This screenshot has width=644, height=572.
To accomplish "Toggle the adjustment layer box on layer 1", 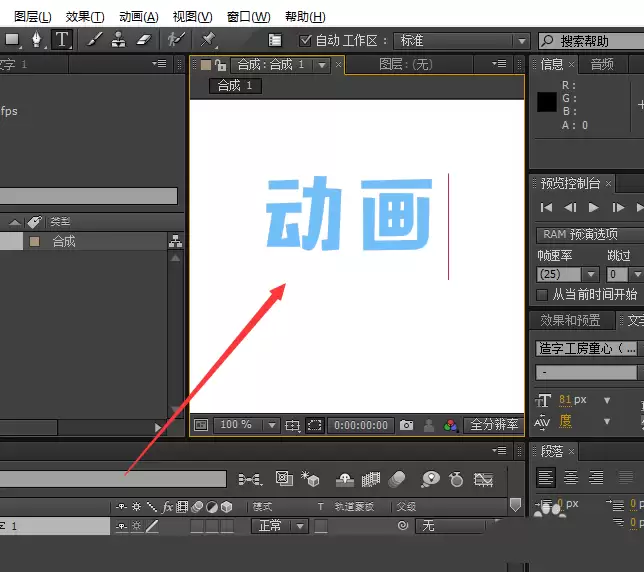I will pos(212,526).
